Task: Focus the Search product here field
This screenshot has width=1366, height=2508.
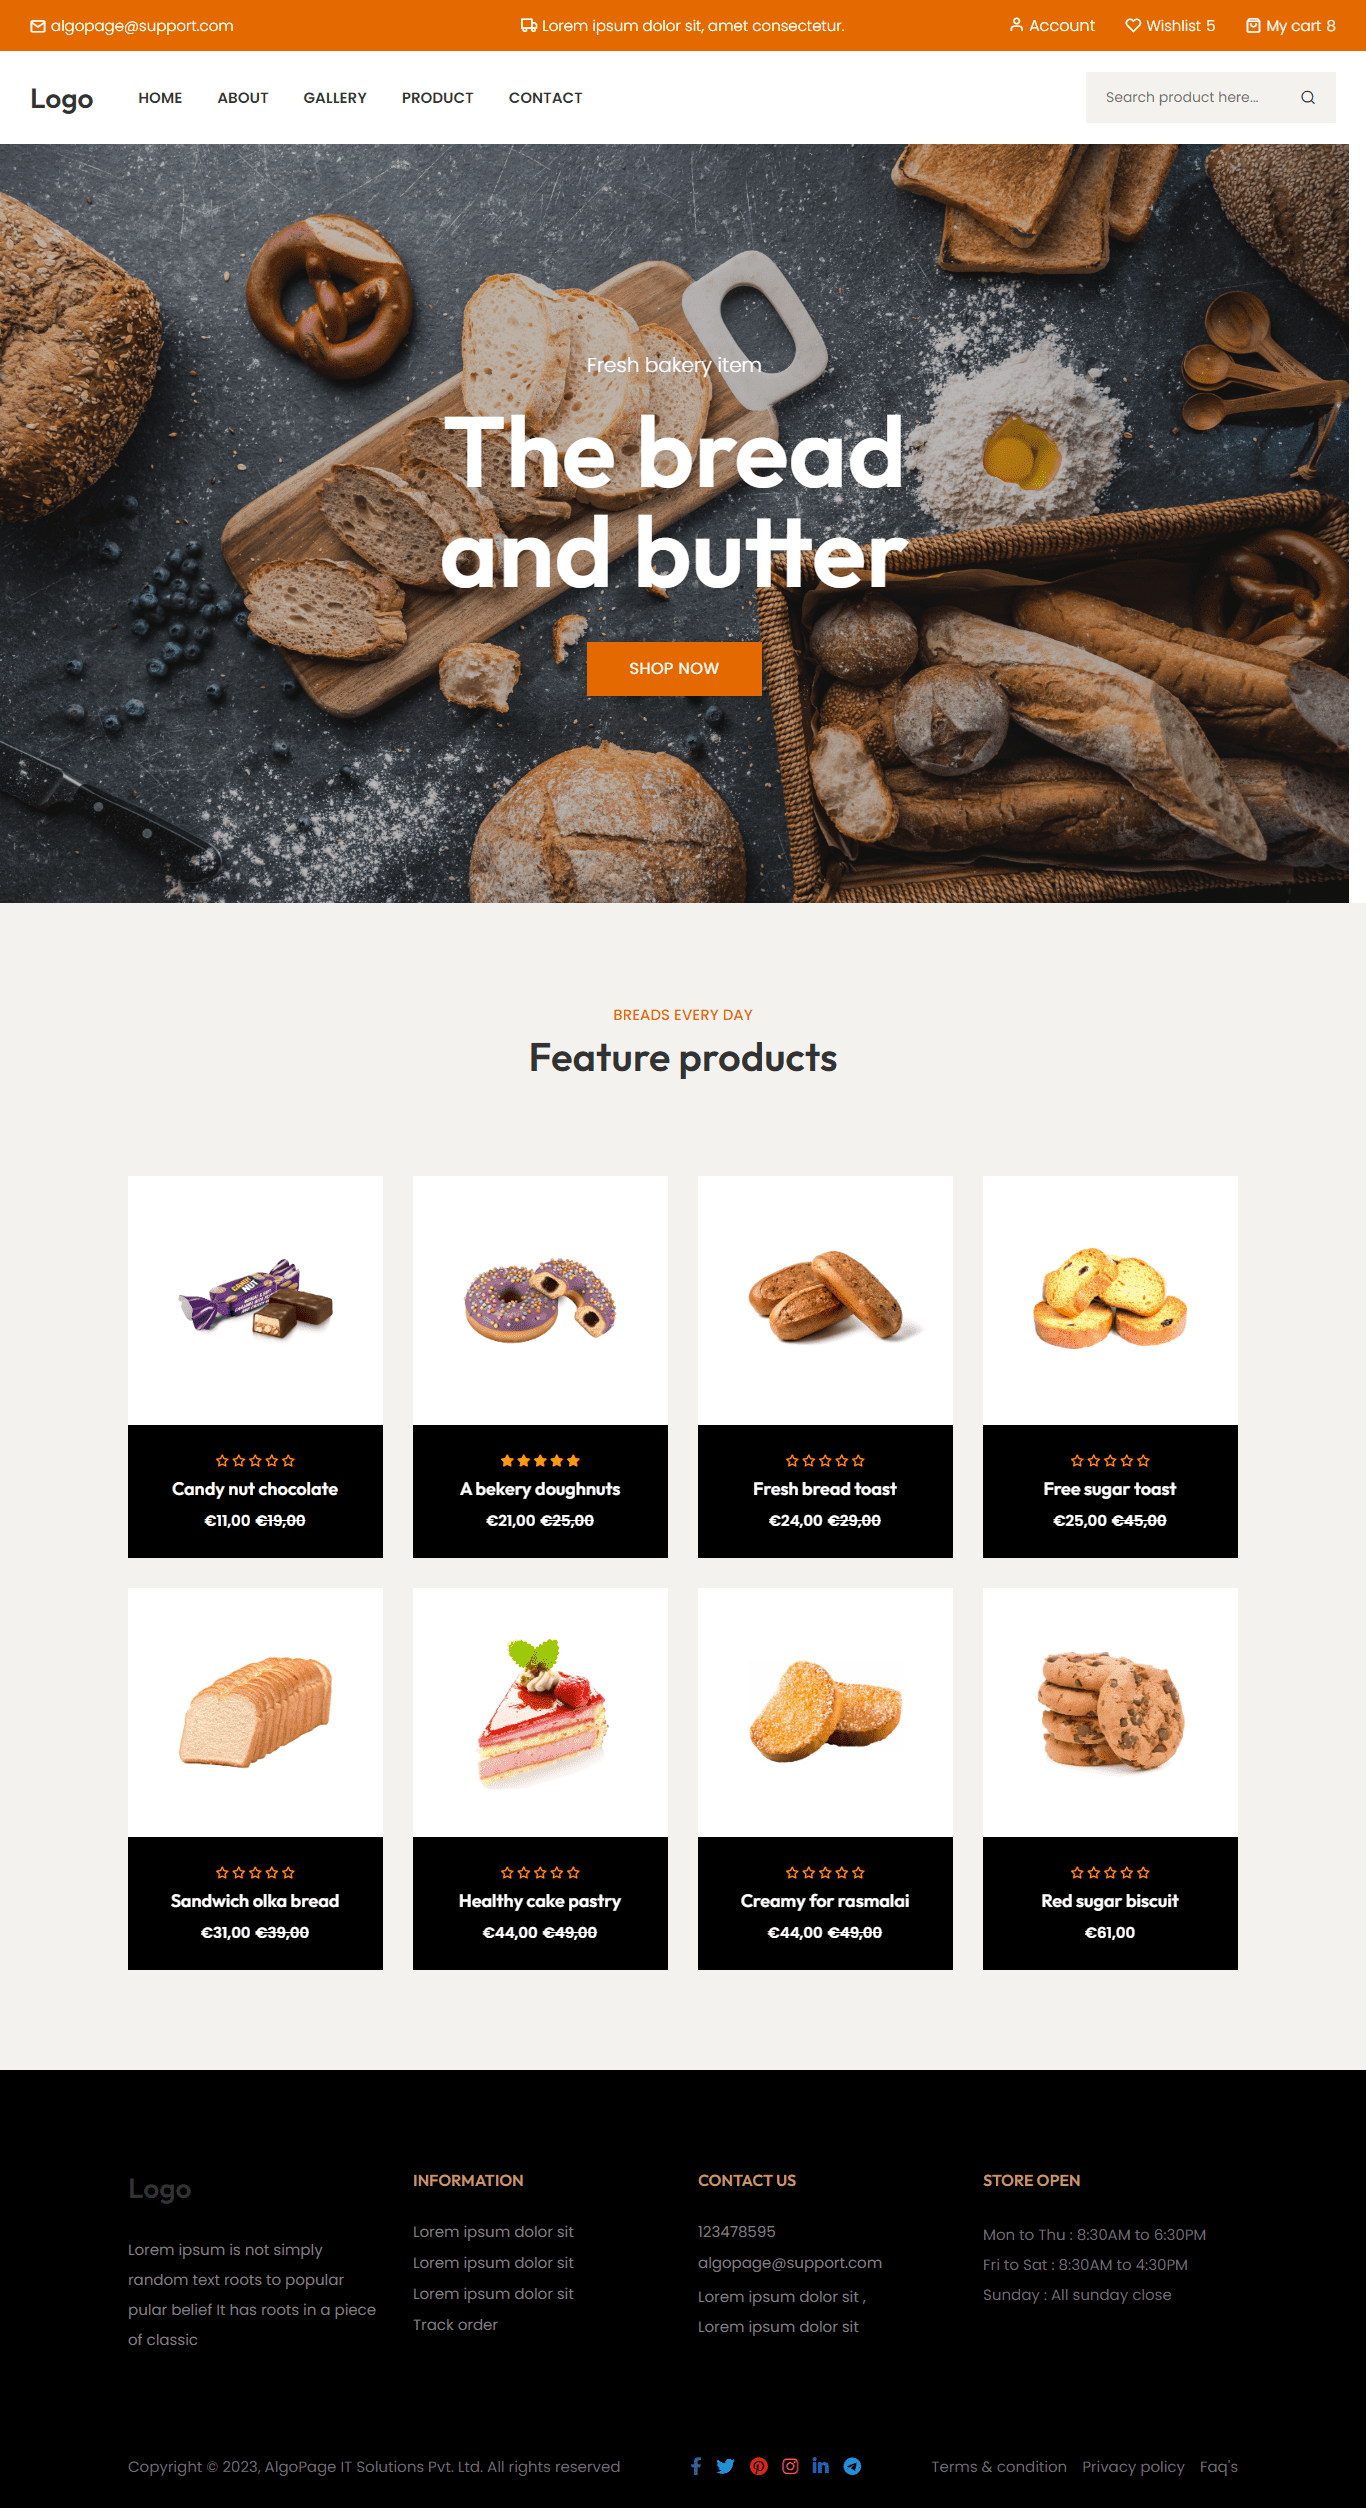Action: [1195, 97]
